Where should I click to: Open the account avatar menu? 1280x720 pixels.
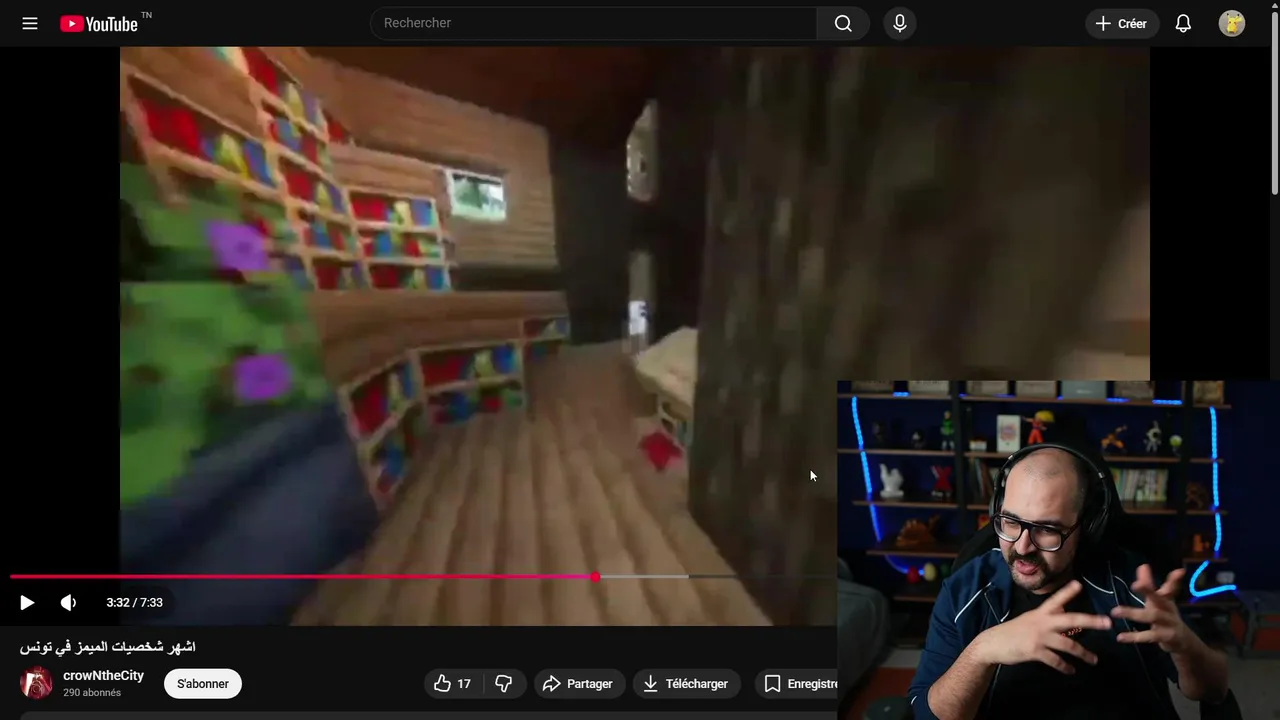pos(1232,23)
